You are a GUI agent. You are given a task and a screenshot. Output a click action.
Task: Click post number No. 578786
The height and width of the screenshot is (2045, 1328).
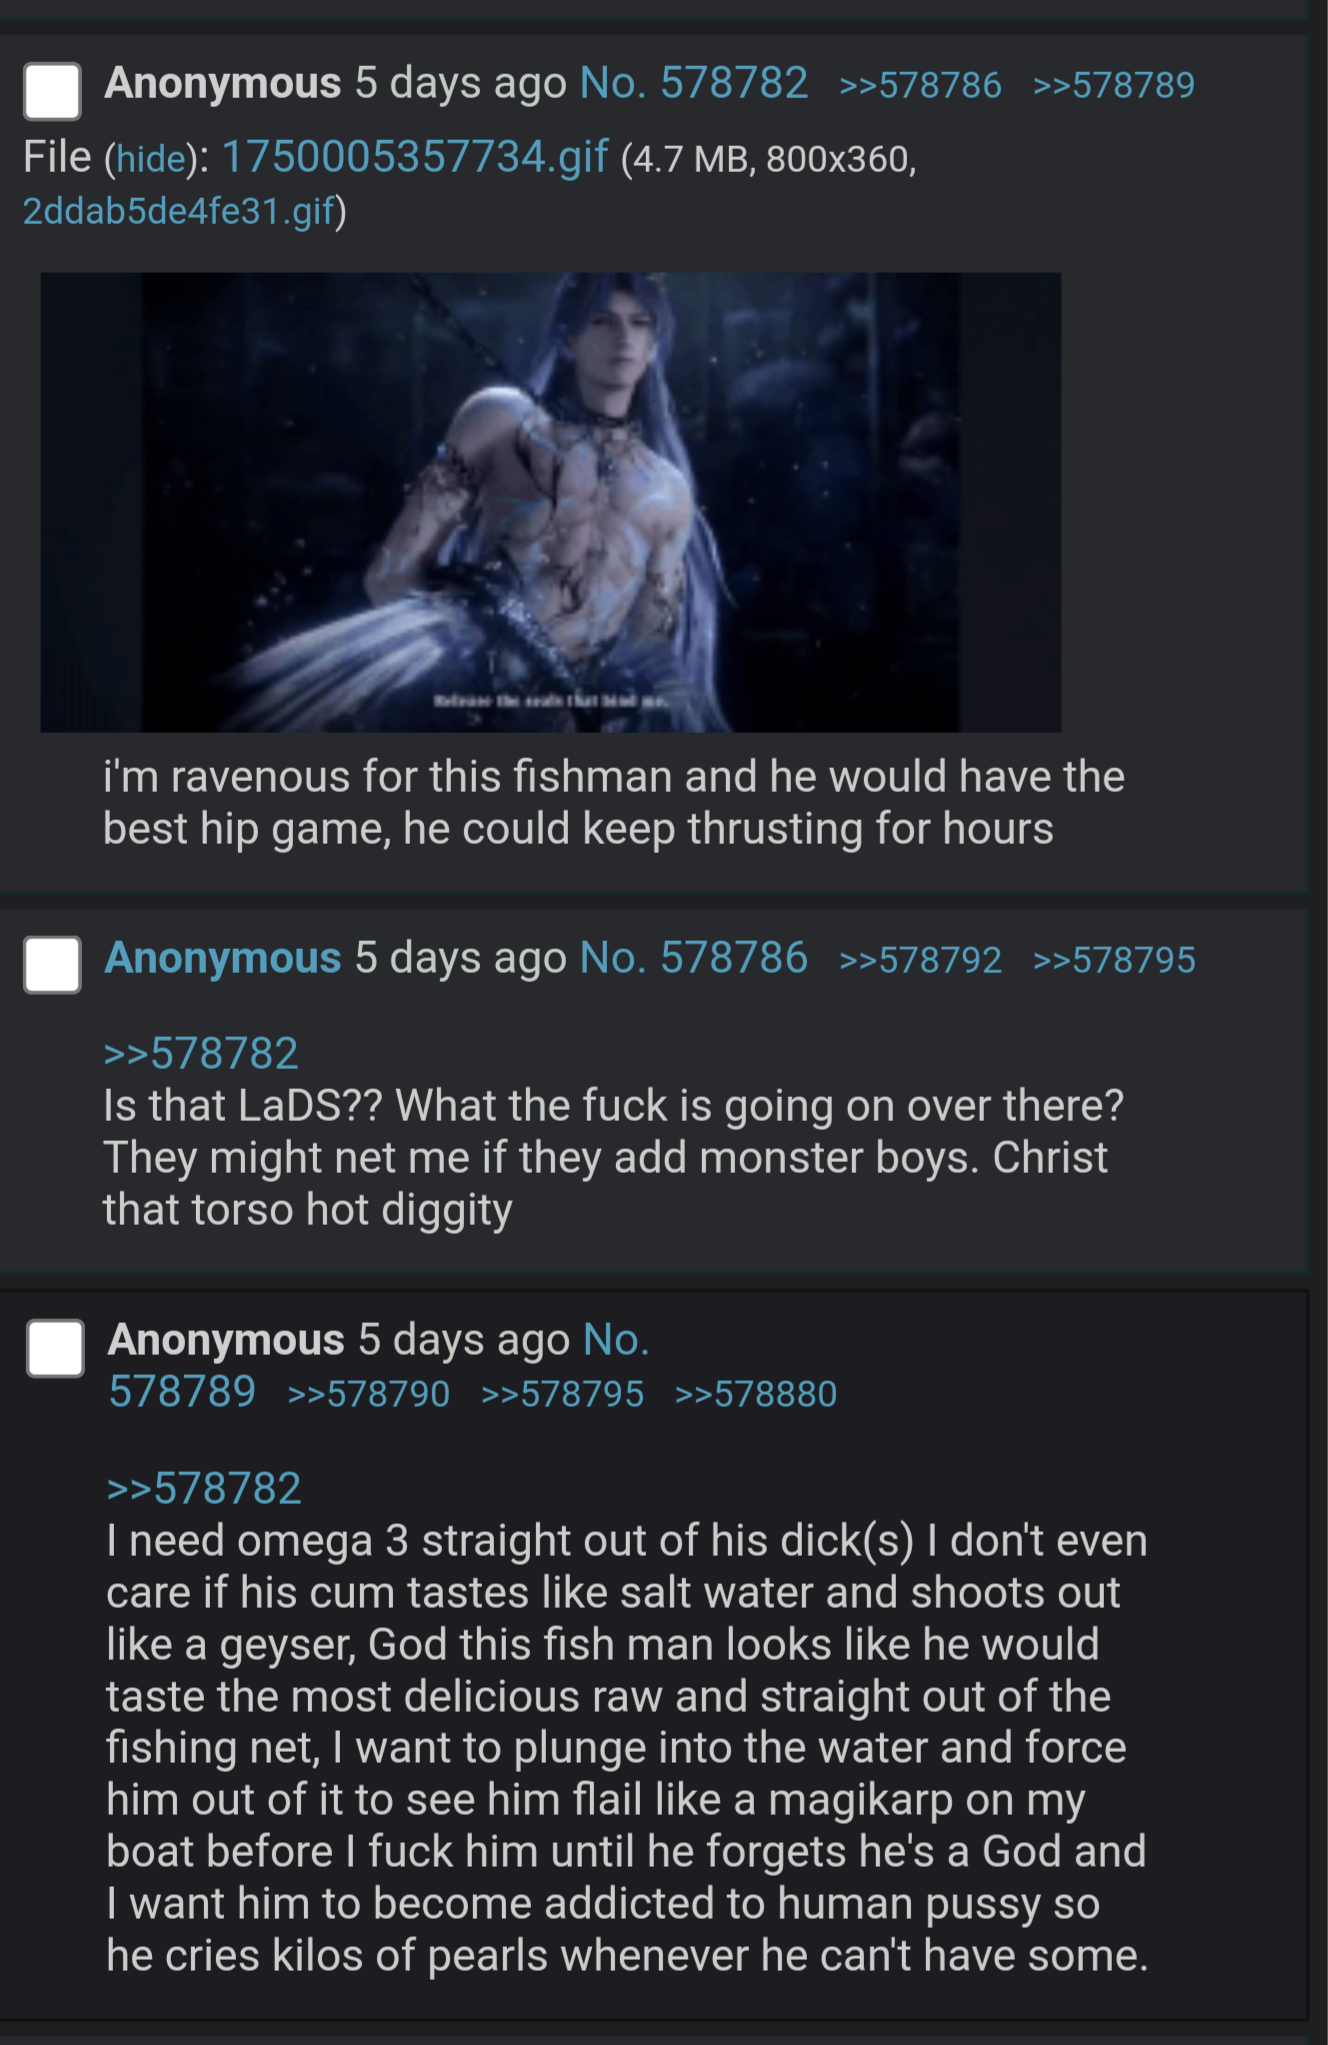pyautogui.click(x=693, y=958)
